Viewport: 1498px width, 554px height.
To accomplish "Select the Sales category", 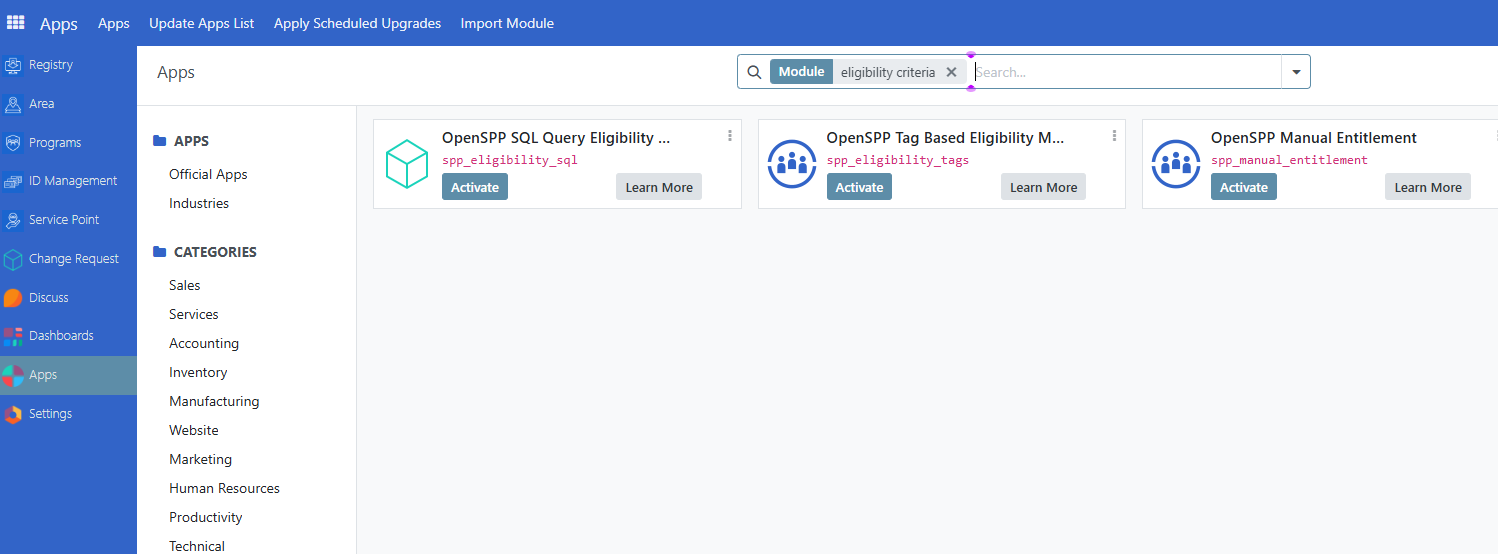I will (x=185, y=285).
